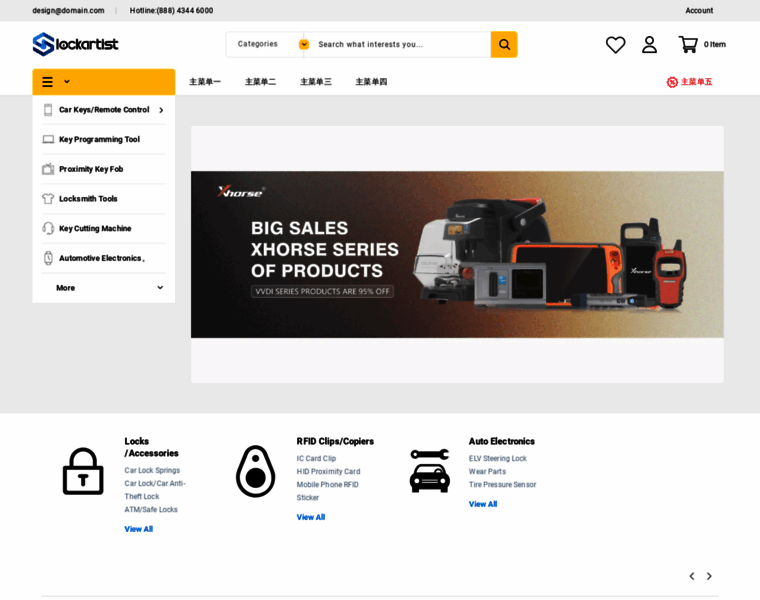Click the orange search magnifier button
Screen dimensions: 760x600
coord(504,45)
